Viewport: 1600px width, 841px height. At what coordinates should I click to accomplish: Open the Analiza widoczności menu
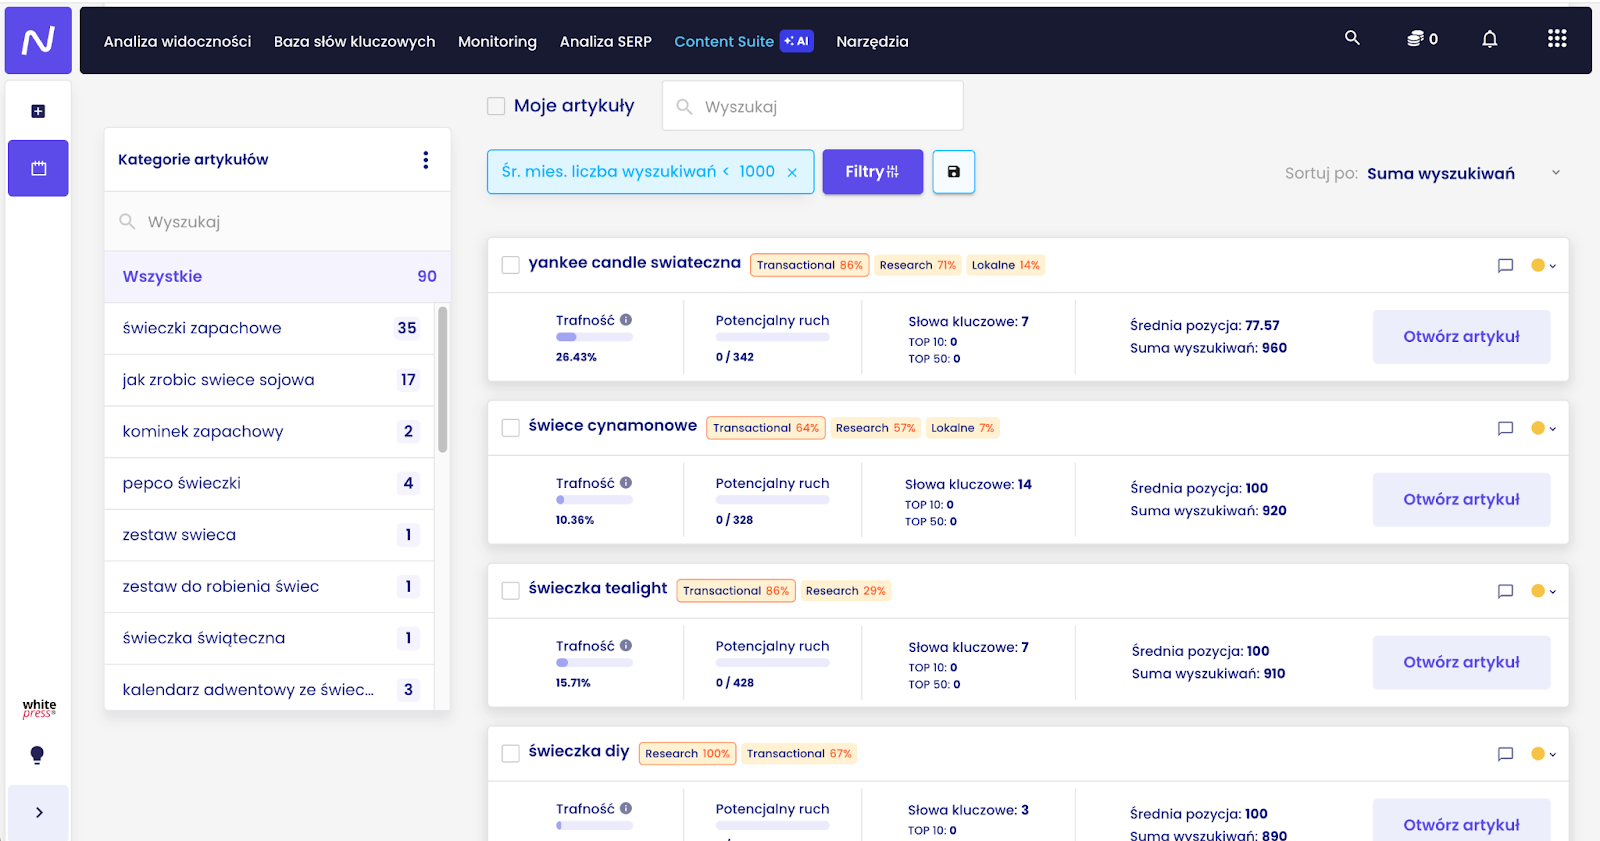[x=177, y=41]
